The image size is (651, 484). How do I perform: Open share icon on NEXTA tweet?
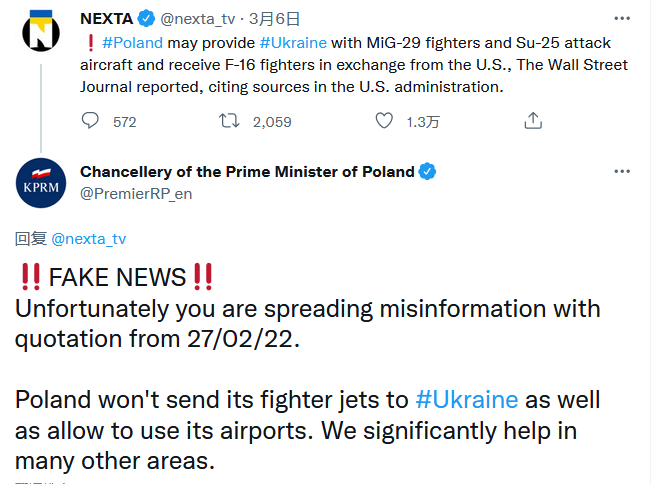(533, 121)
